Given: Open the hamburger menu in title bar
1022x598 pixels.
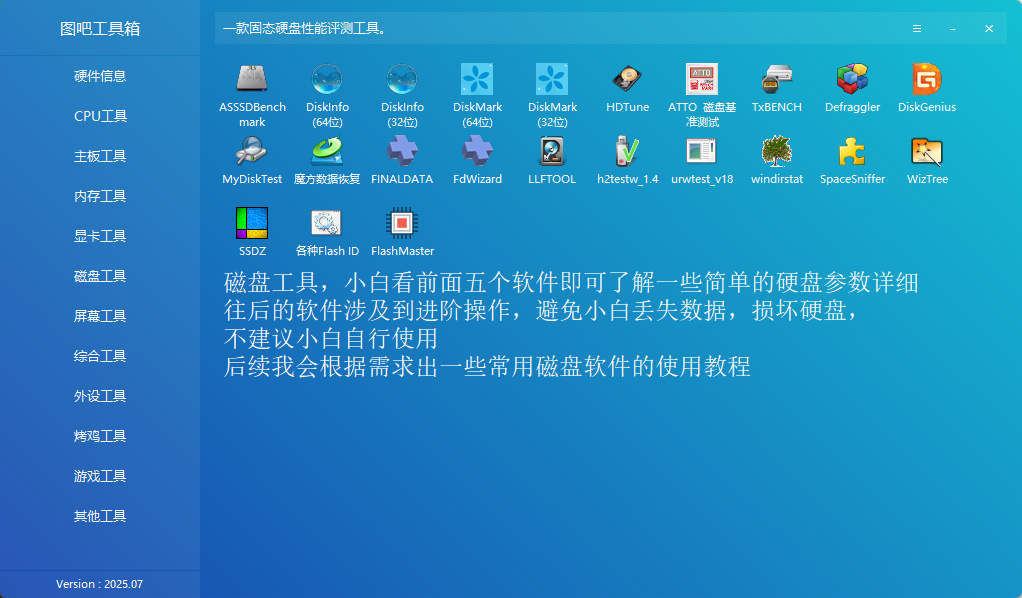Looking at the screenshot, I should (x=916, y=29).
